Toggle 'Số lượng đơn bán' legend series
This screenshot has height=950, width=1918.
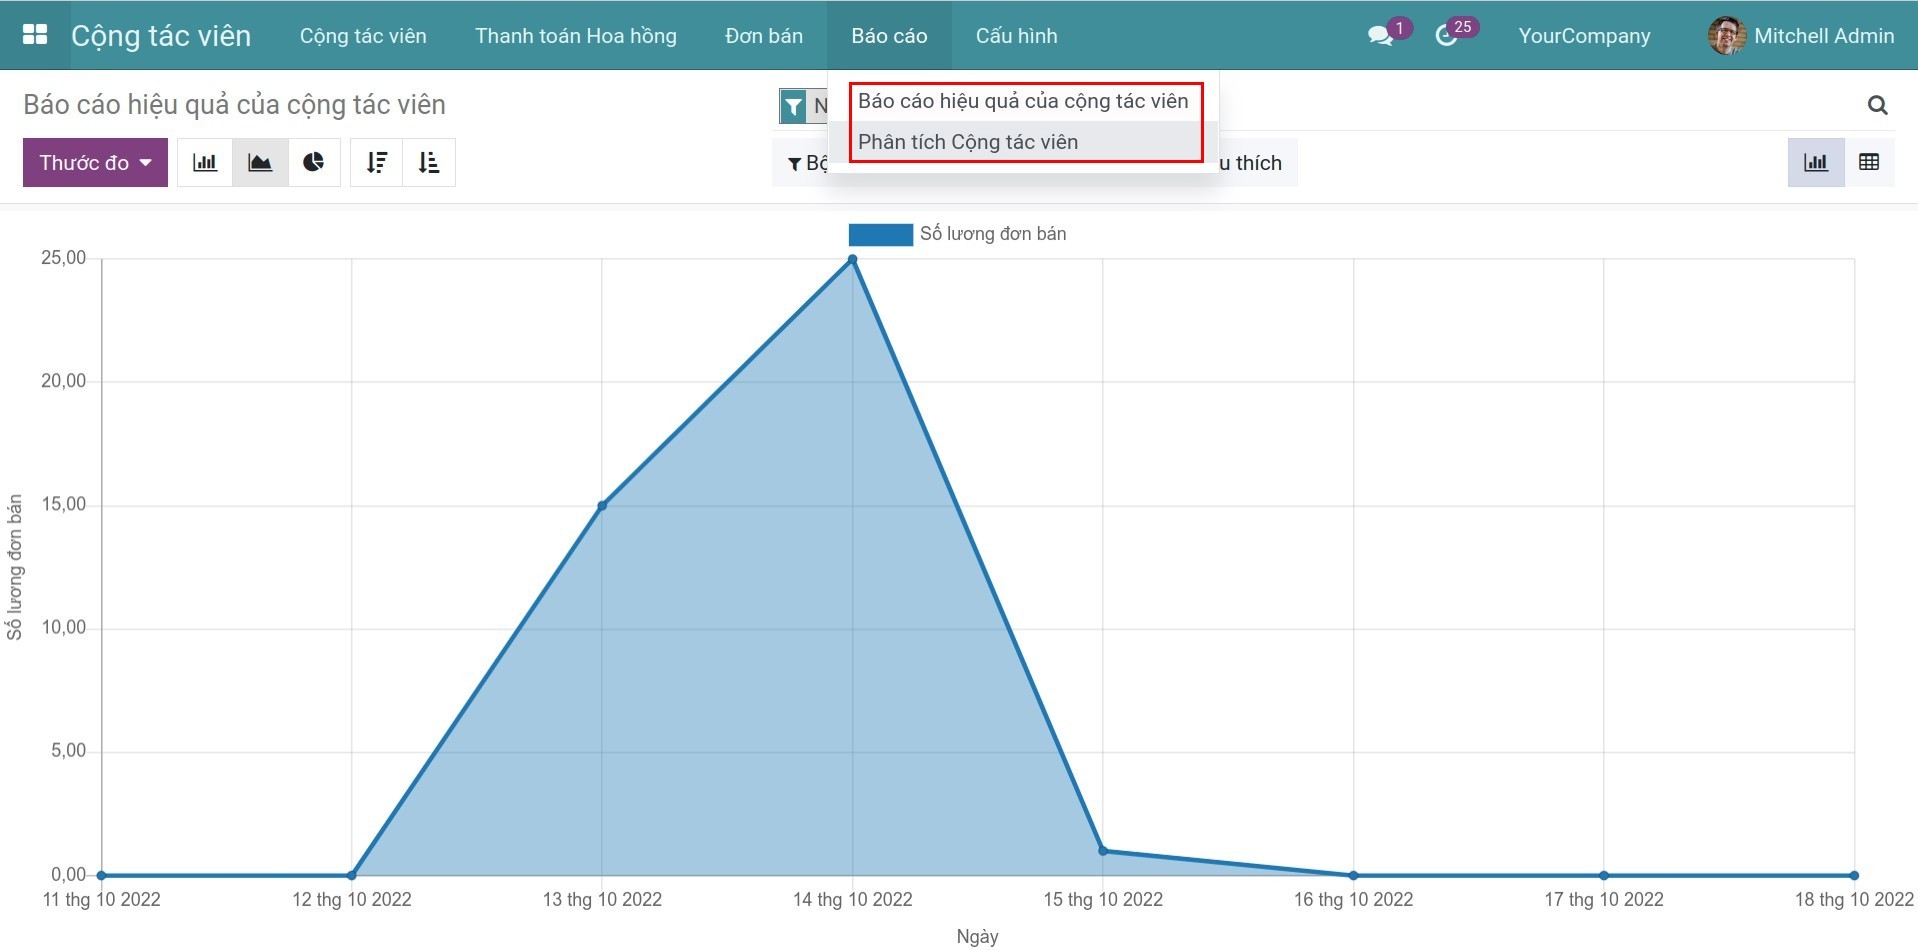(957, 234)
